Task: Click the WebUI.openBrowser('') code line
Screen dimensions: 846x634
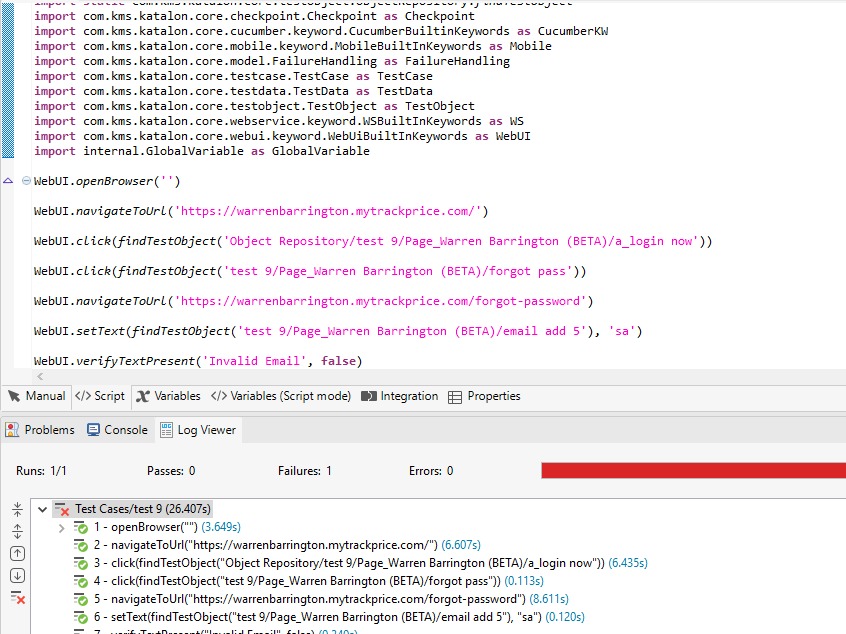Action: (107, 181)
